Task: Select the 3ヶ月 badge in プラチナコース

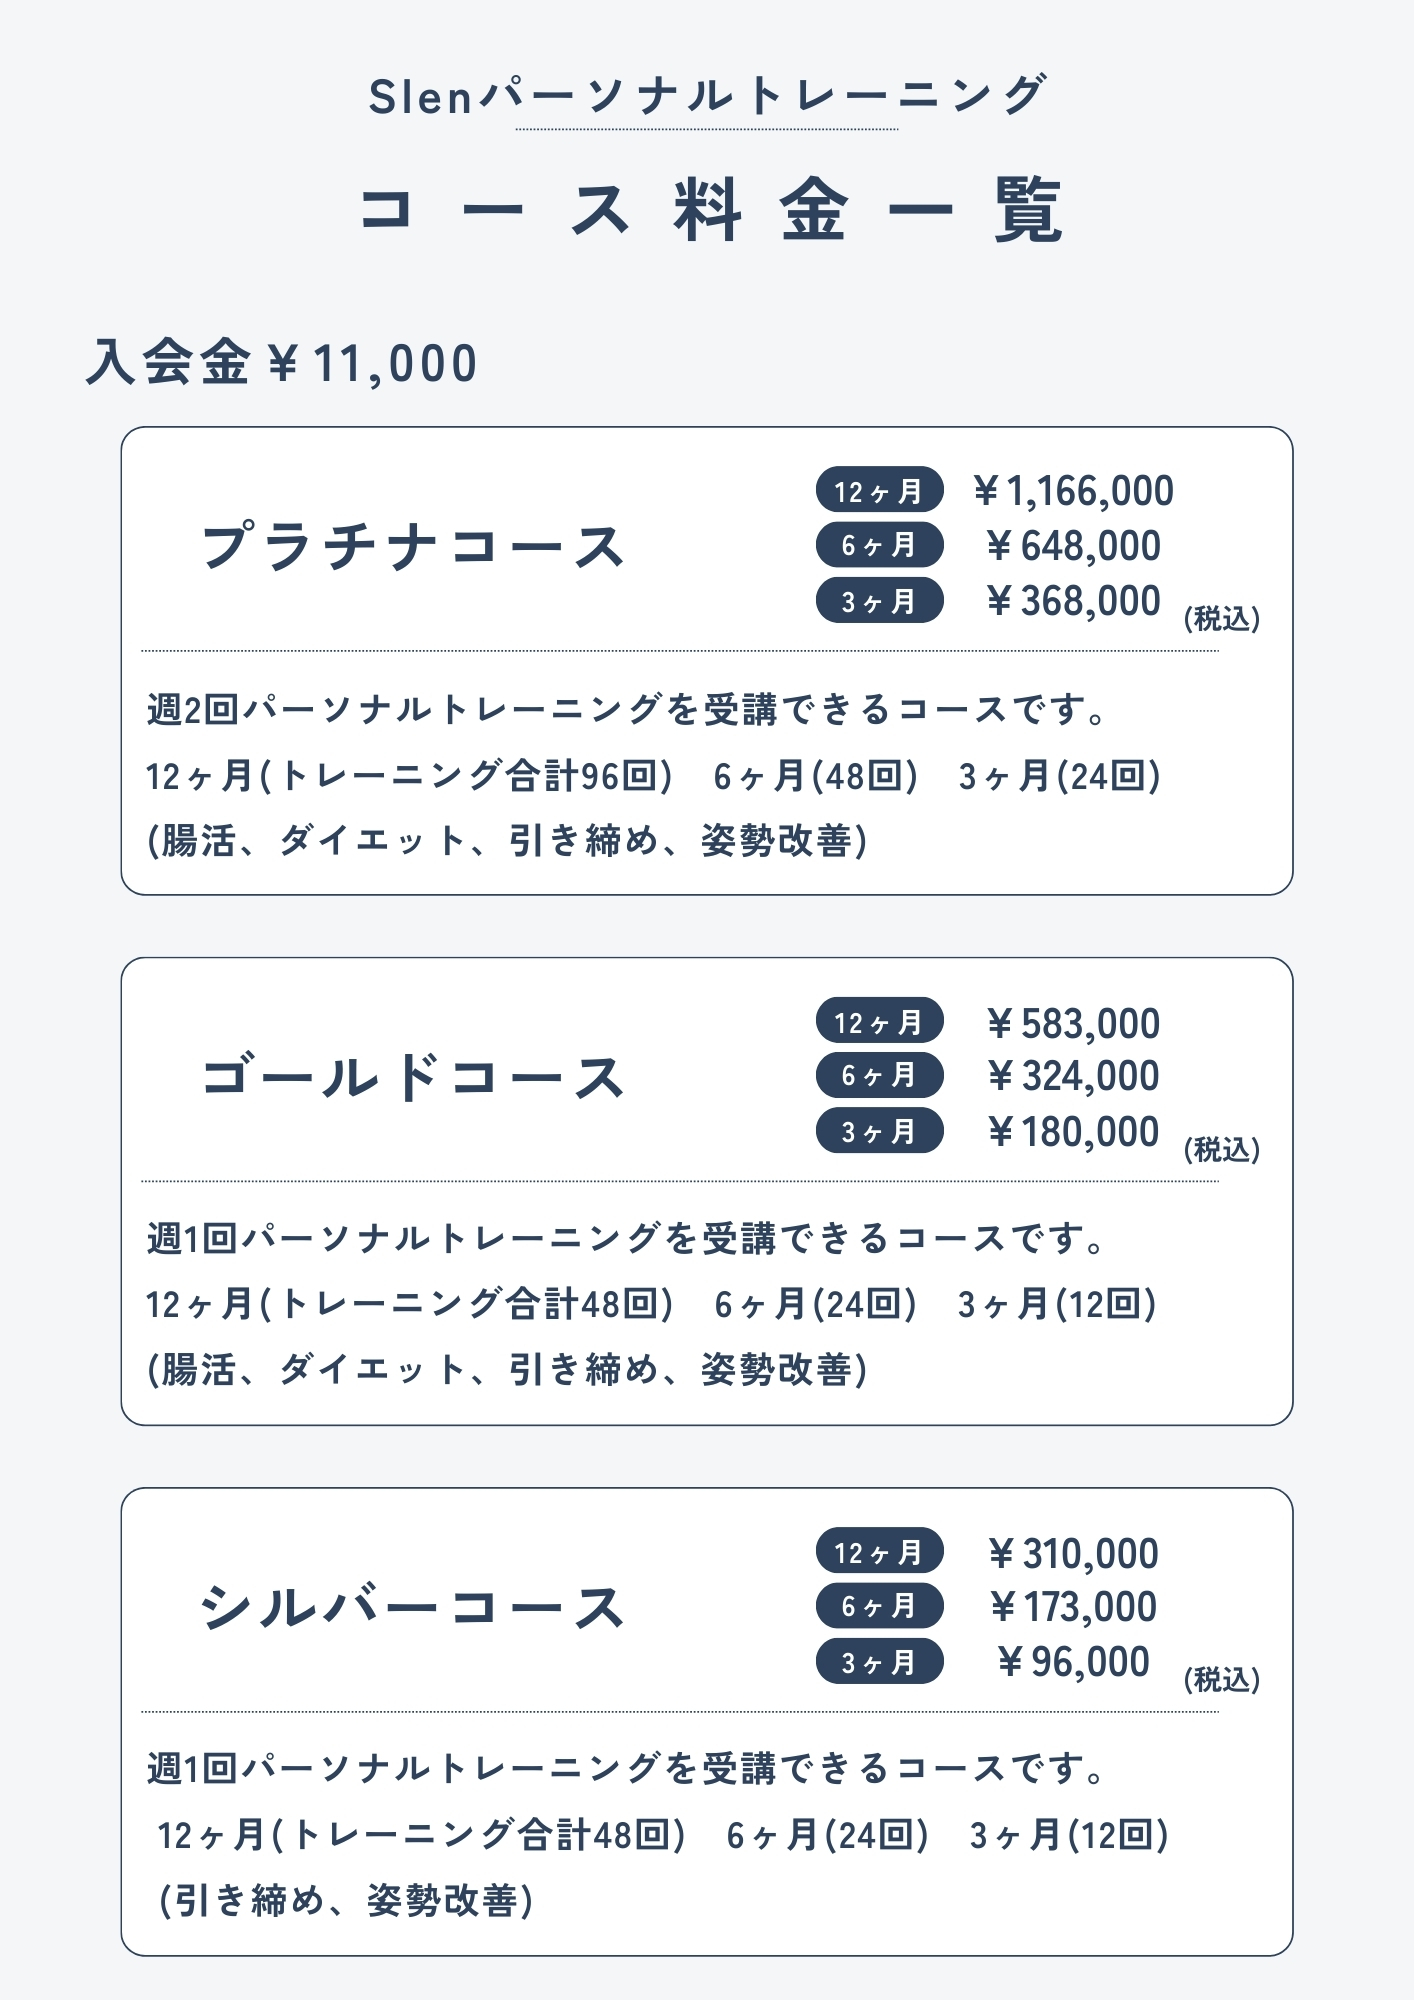Action: (x=879, y=601)
